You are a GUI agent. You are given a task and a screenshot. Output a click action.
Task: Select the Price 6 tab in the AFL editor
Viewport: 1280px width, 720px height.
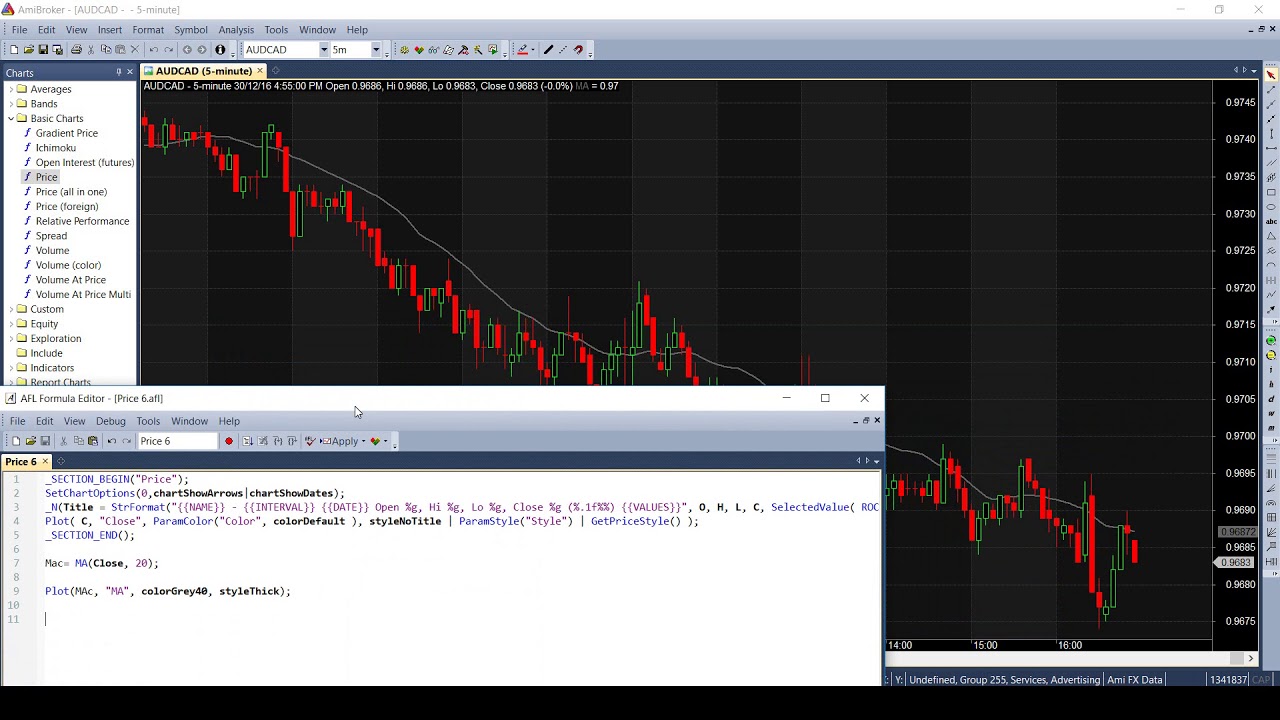20,462
